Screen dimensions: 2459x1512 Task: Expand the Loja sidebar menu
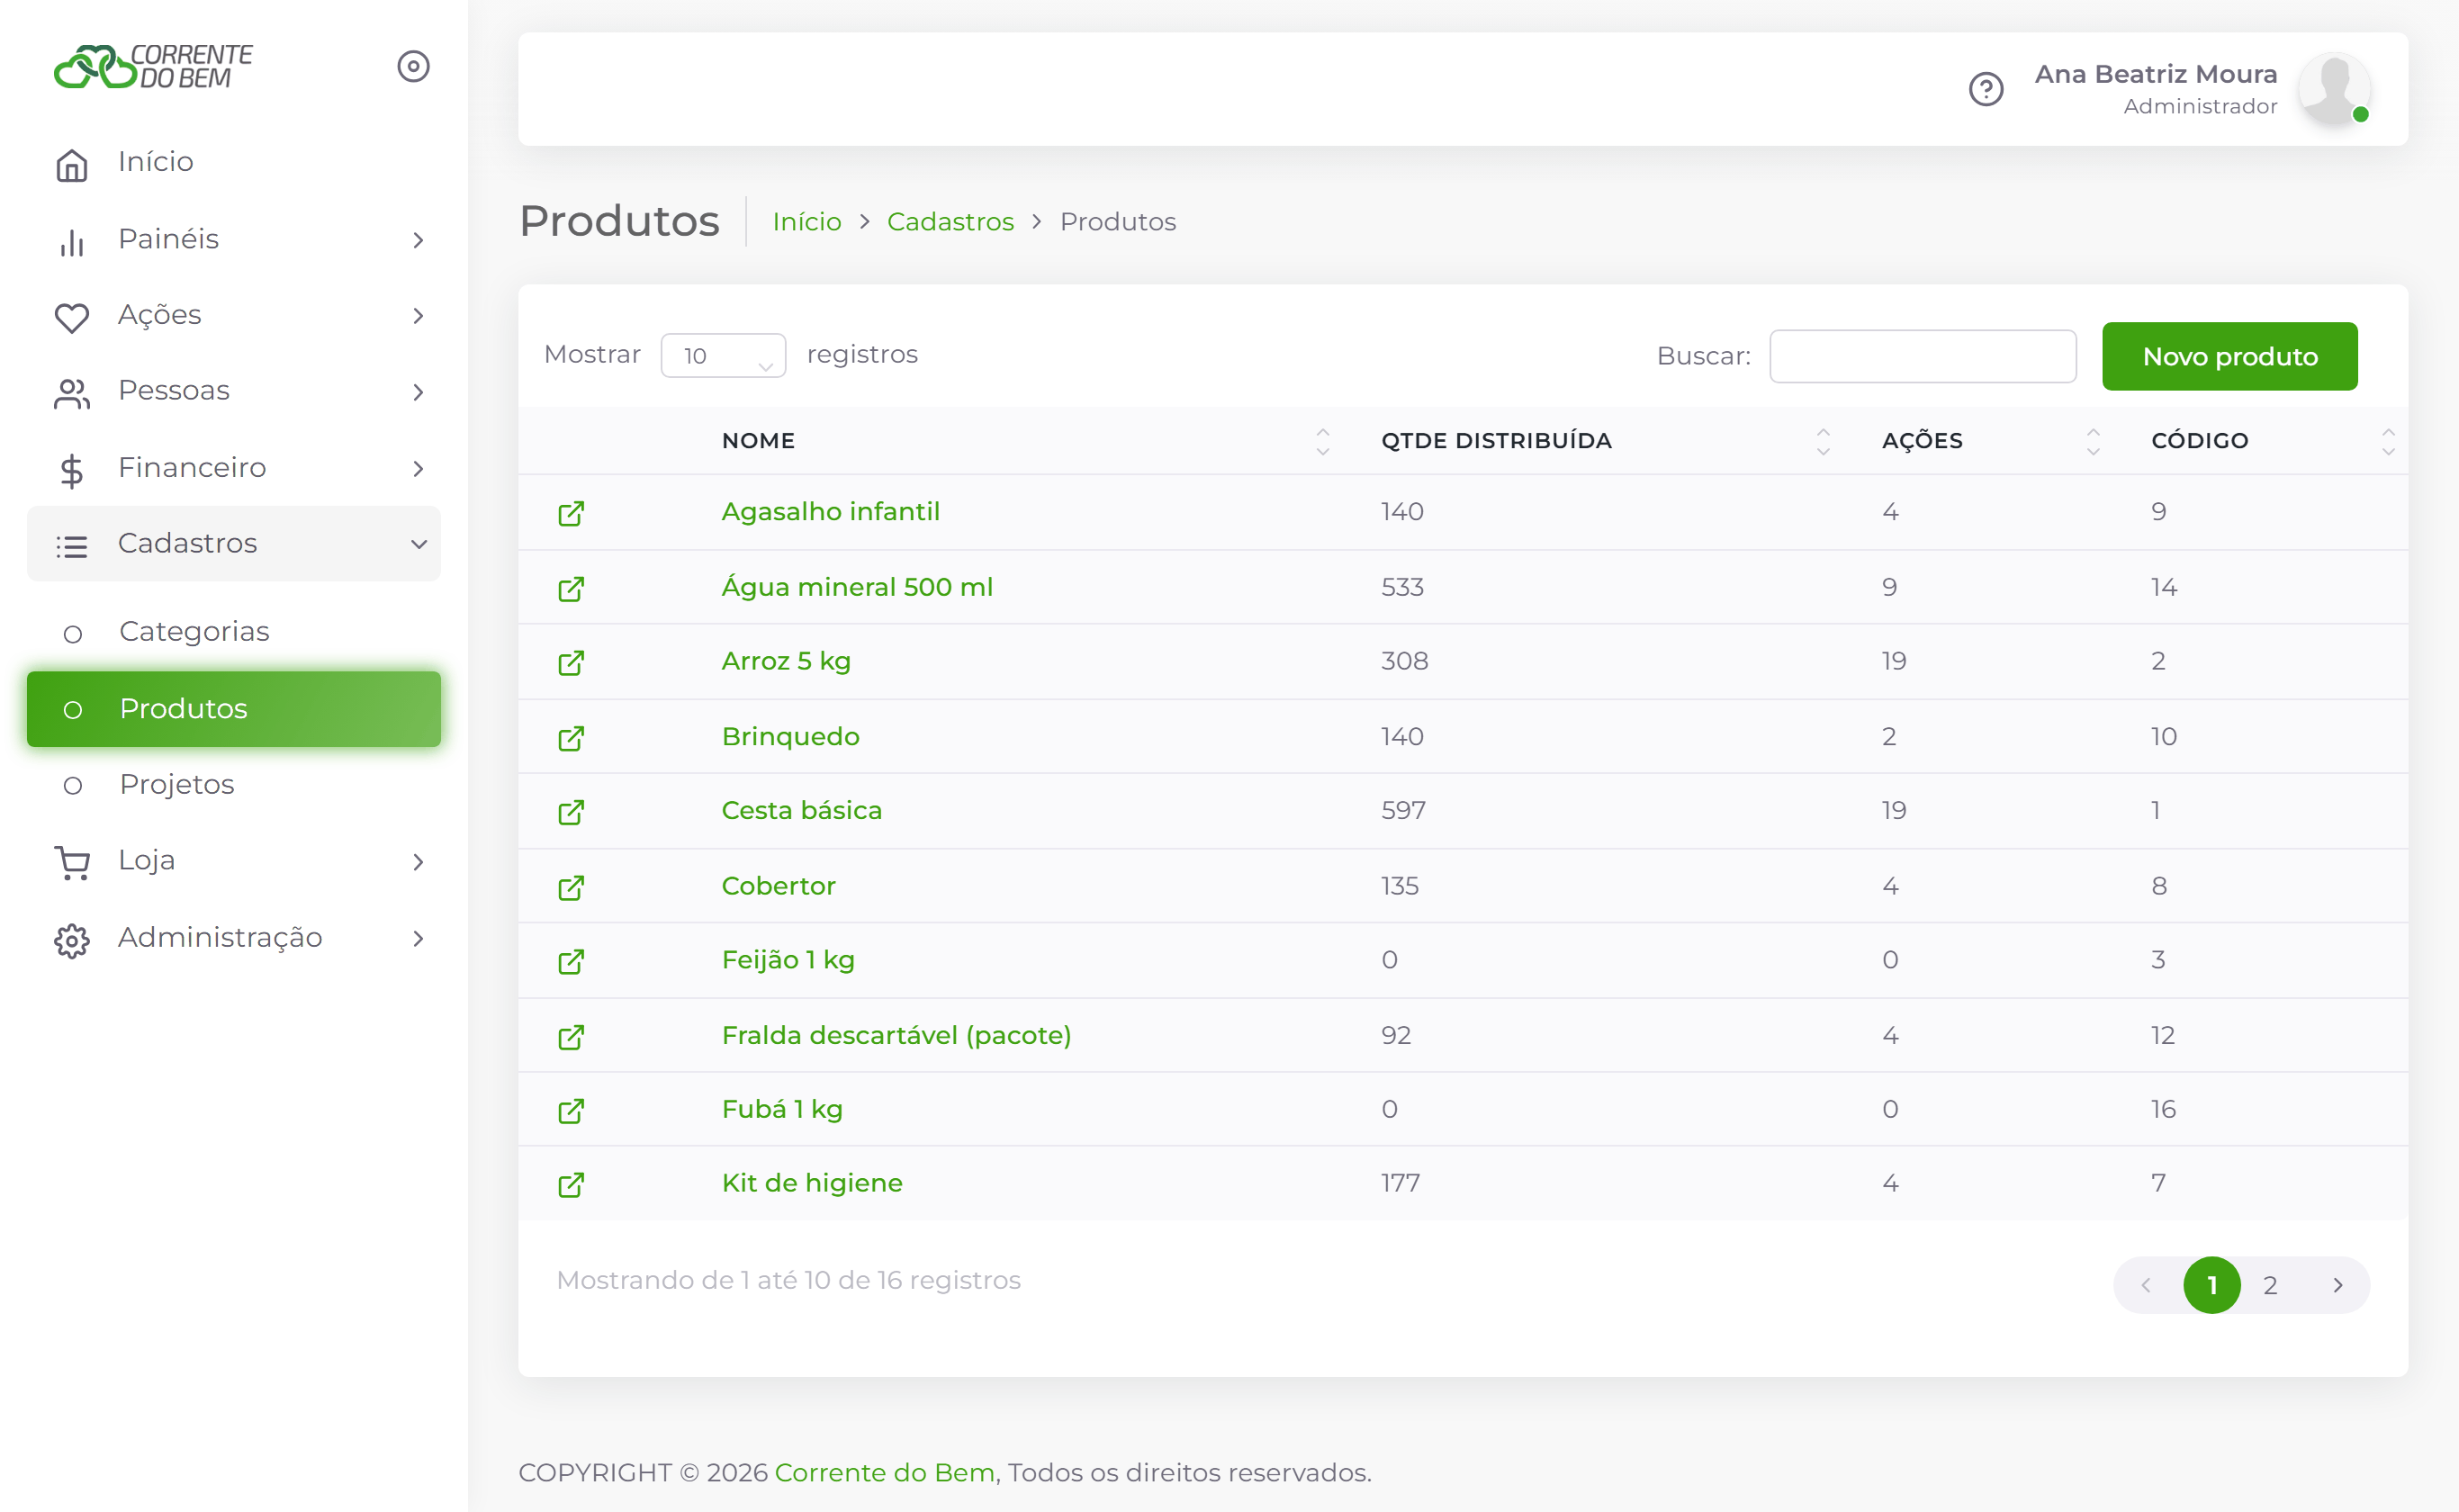233,861
